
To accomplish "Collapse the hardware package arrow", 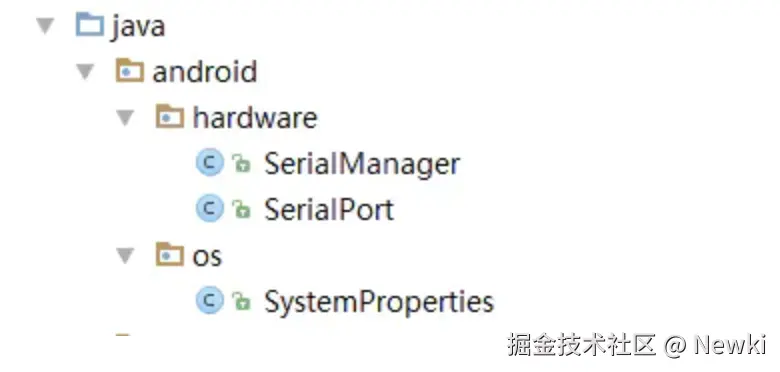I will click(x=125, y=118).
